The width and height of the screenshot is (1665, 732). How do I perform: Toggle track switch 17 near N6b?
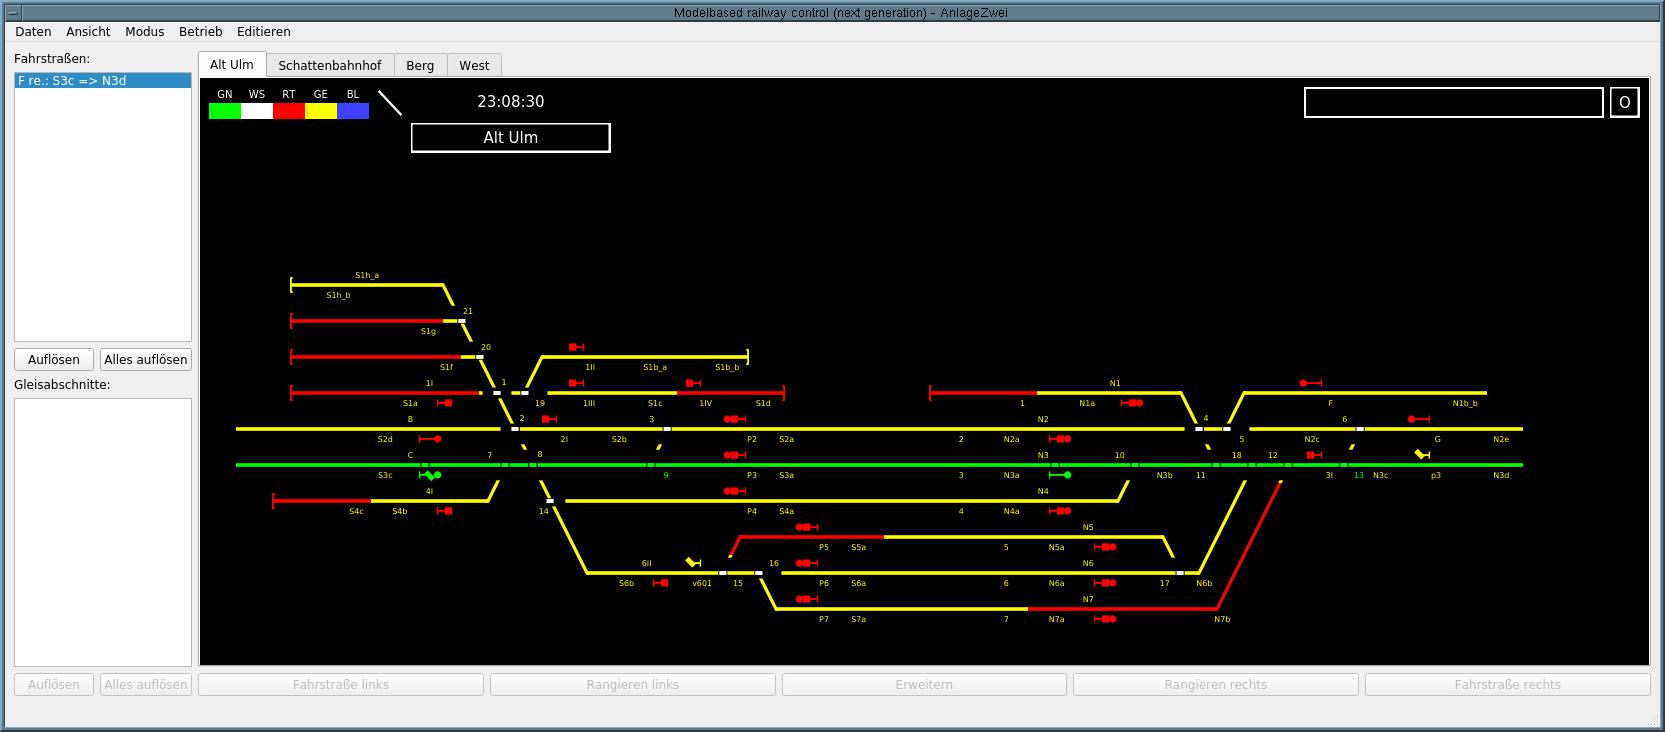pyautogui.click(x=1180, y=573)
